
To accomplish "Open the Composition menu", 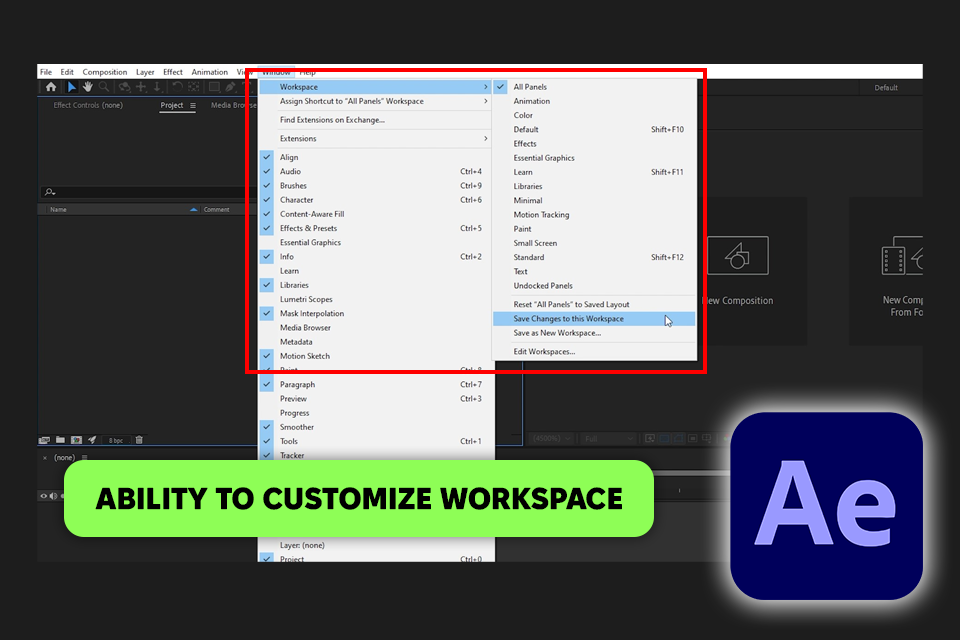I will tap(105, 72).
